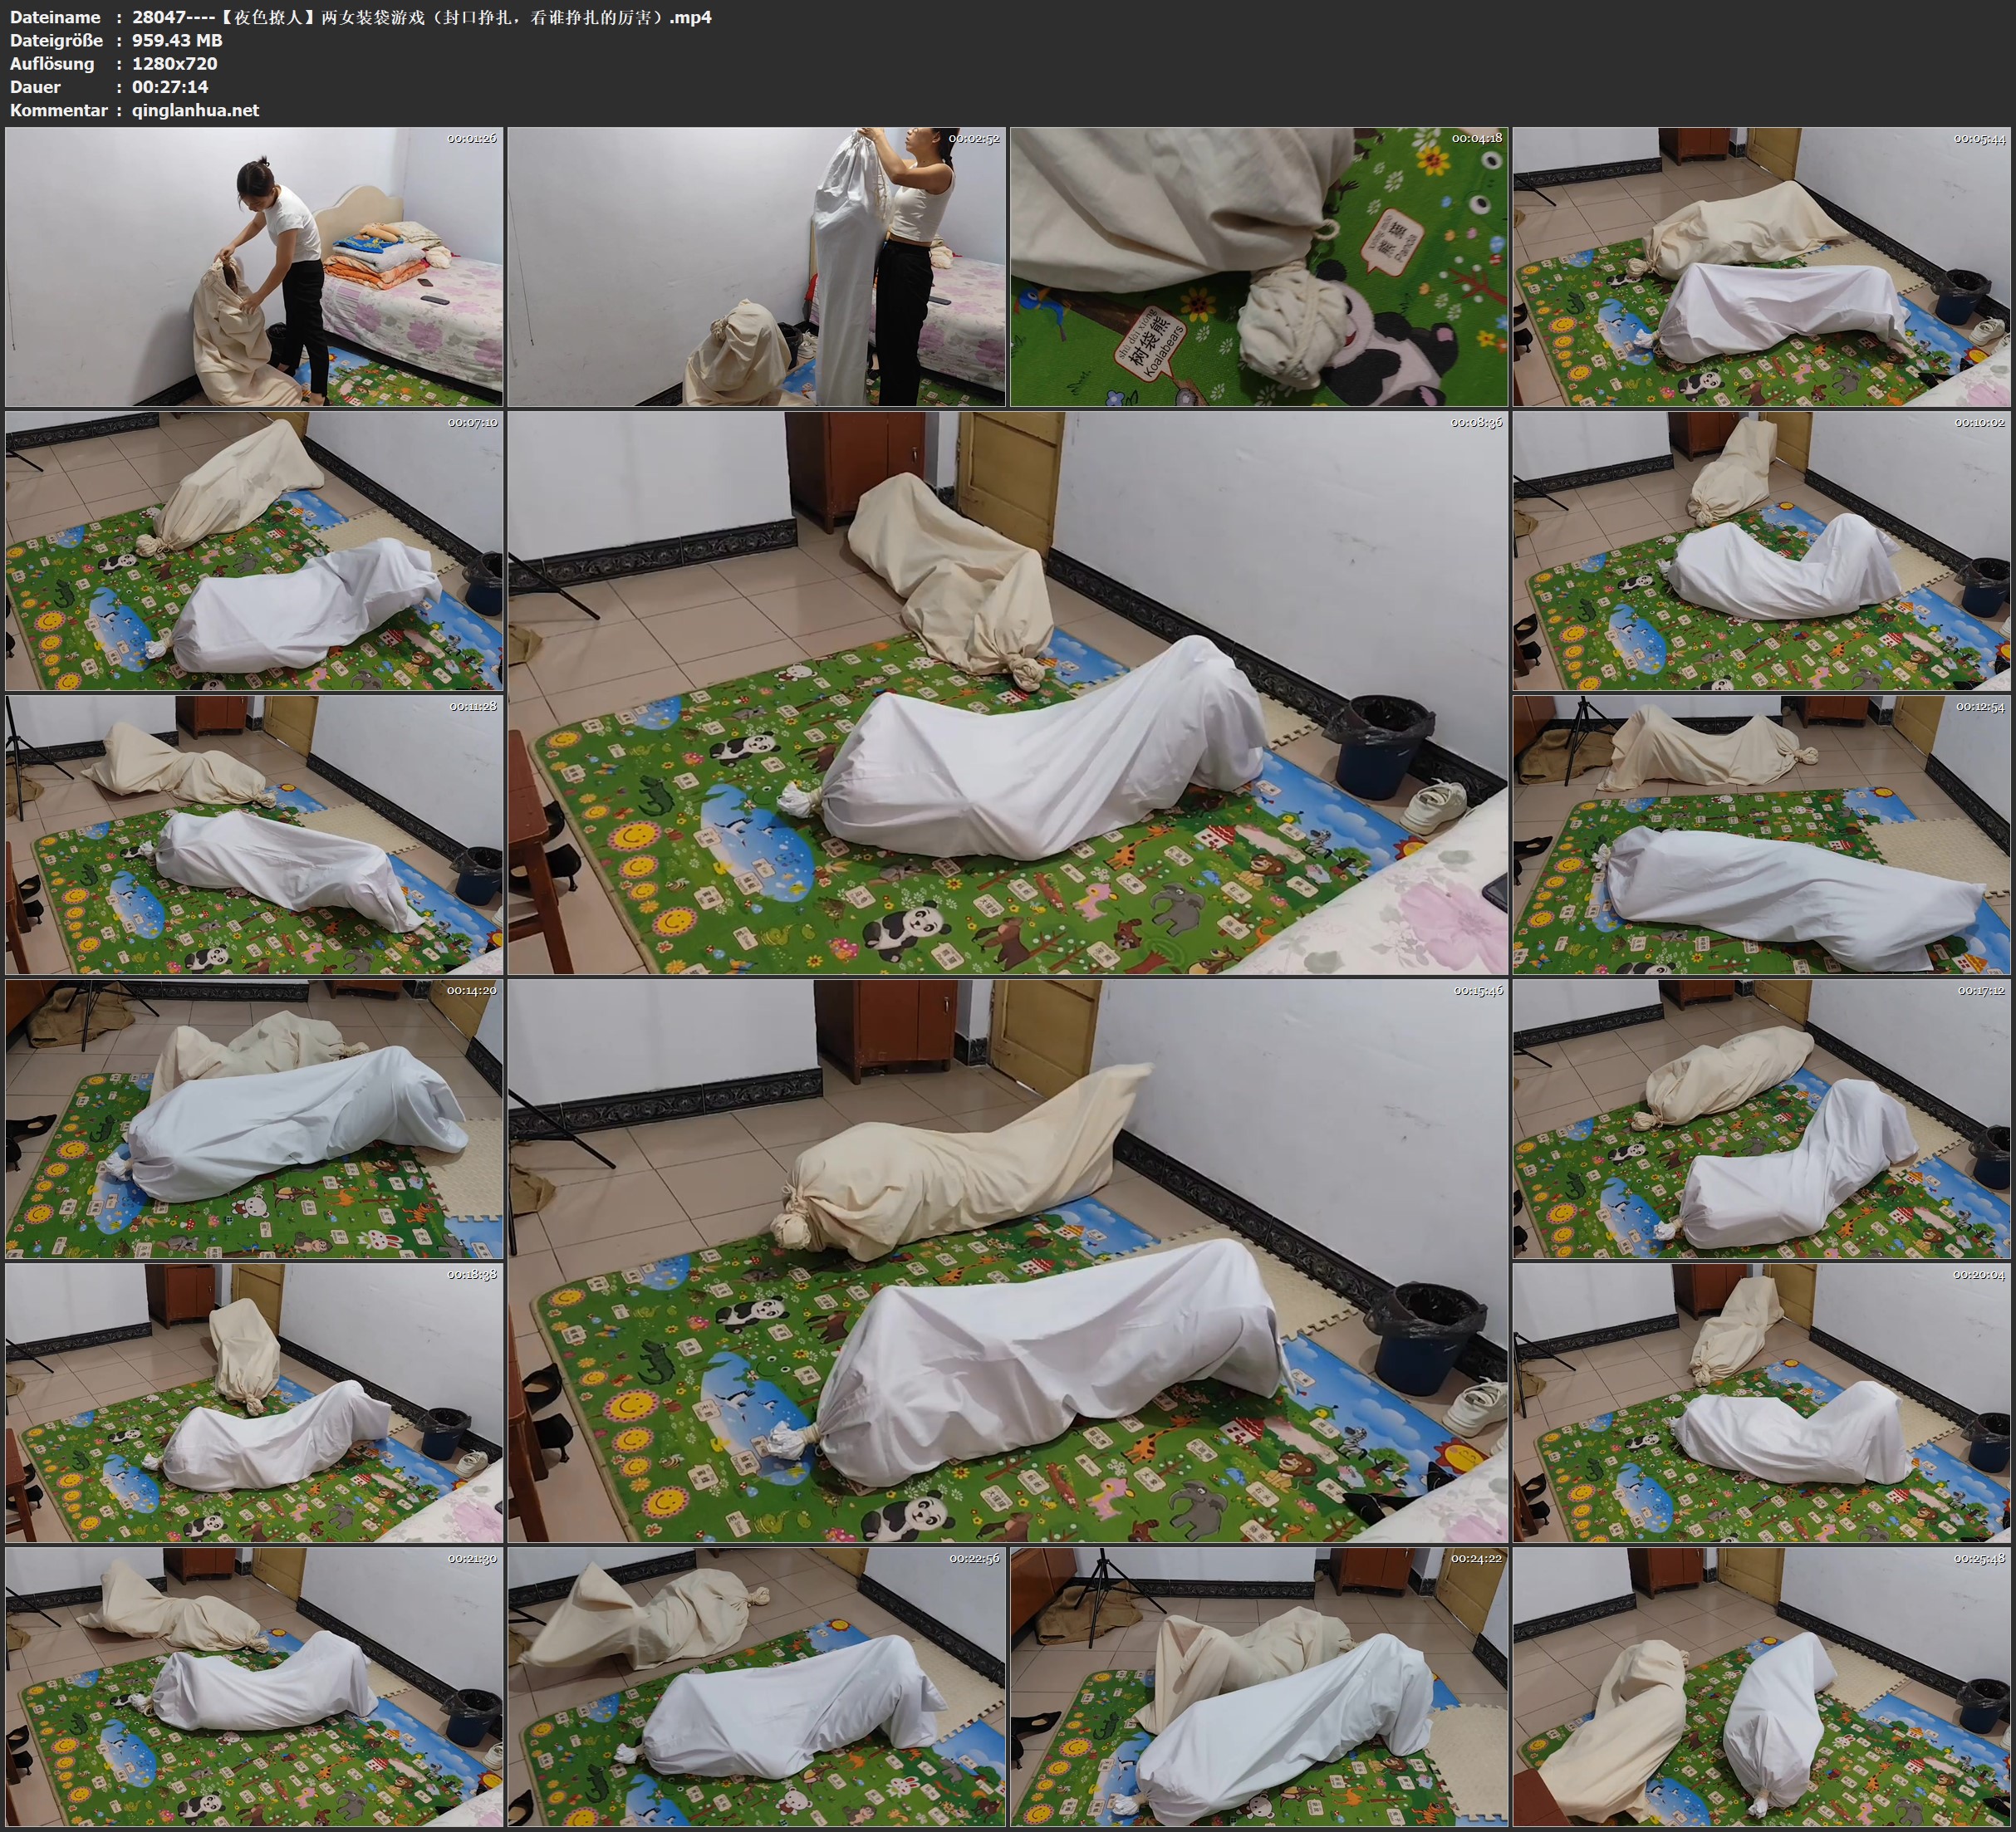Open the frame at 00:02:52
The width and height of the screenshot is (2016, 1832).
click(756, 266)
